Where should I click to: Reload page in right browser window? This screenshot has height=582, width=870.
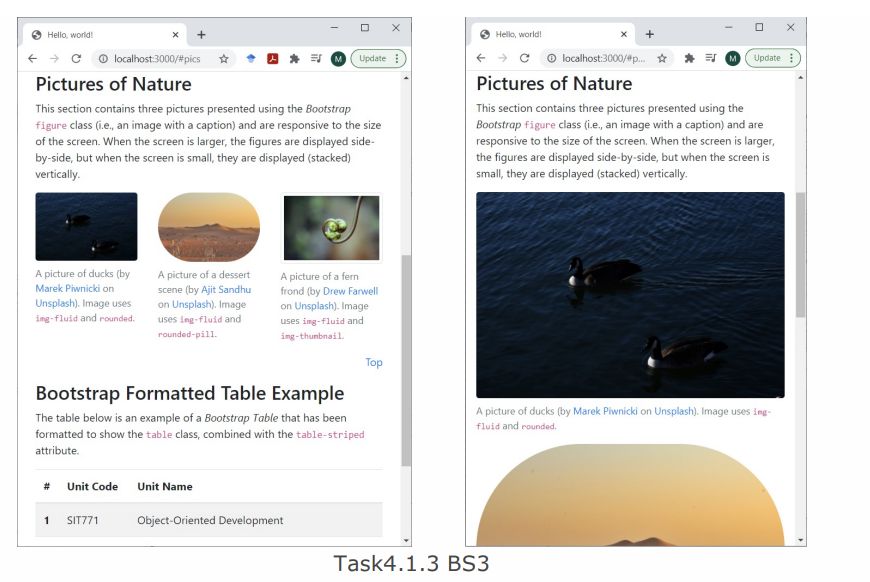524,58
